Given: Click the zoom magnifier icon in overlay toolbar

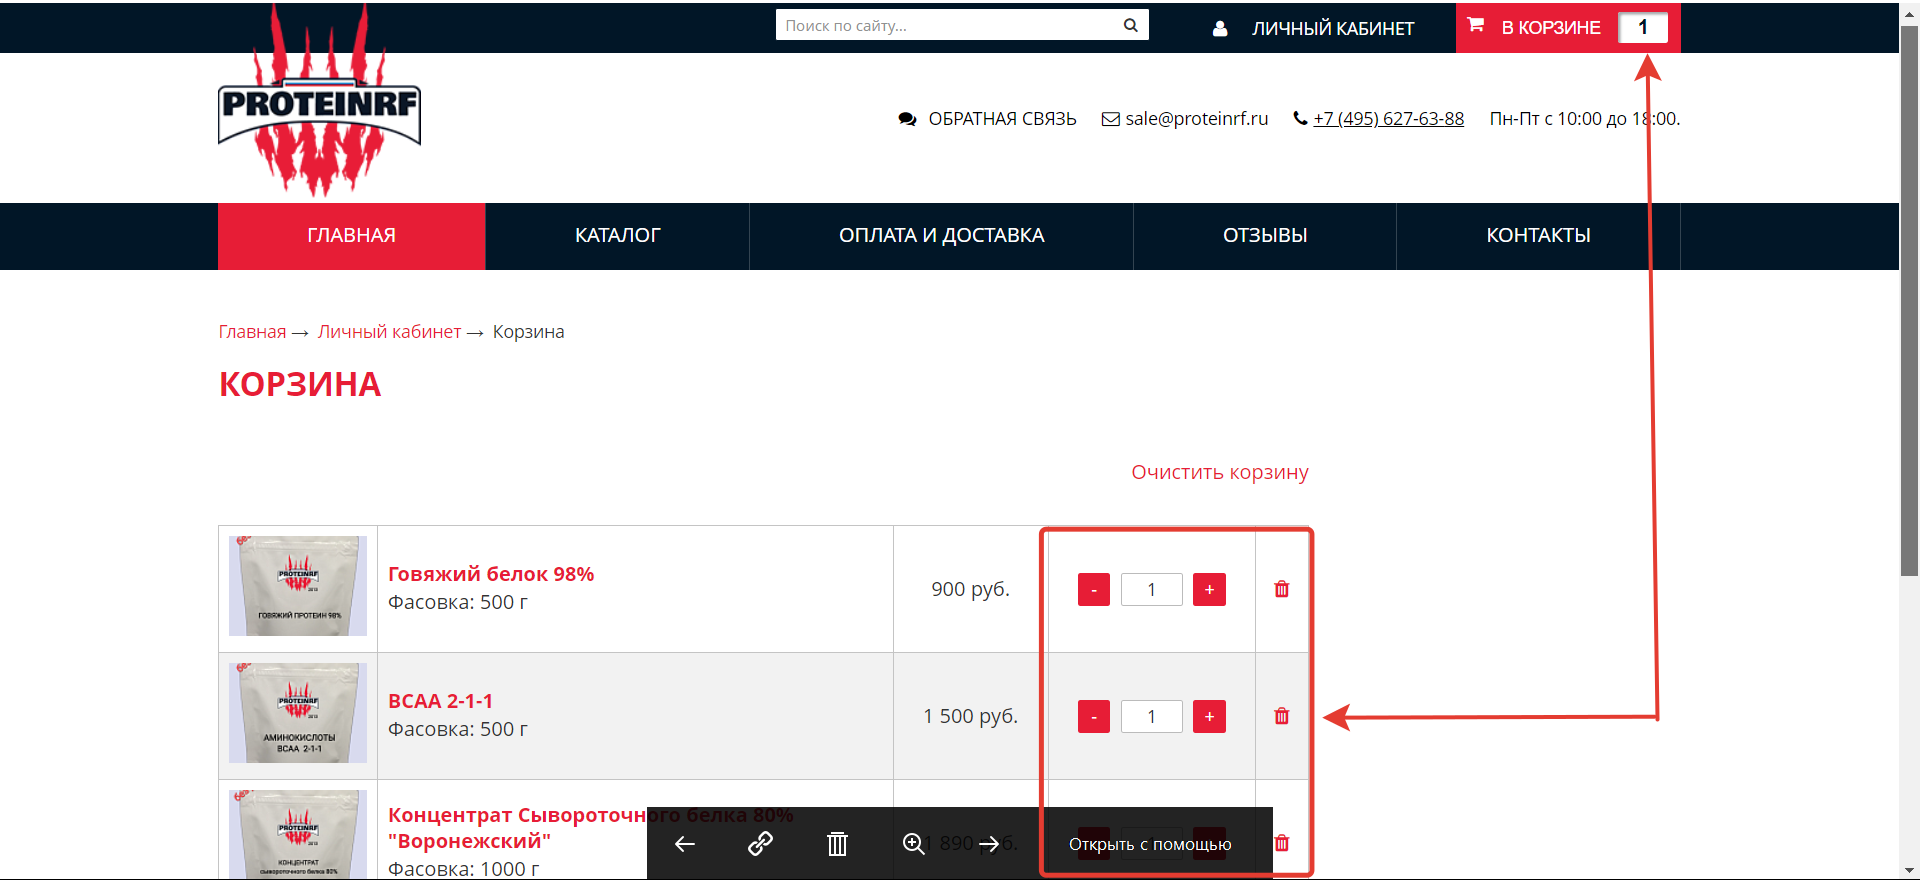Looking at the screenshot, I should (913, 844).
